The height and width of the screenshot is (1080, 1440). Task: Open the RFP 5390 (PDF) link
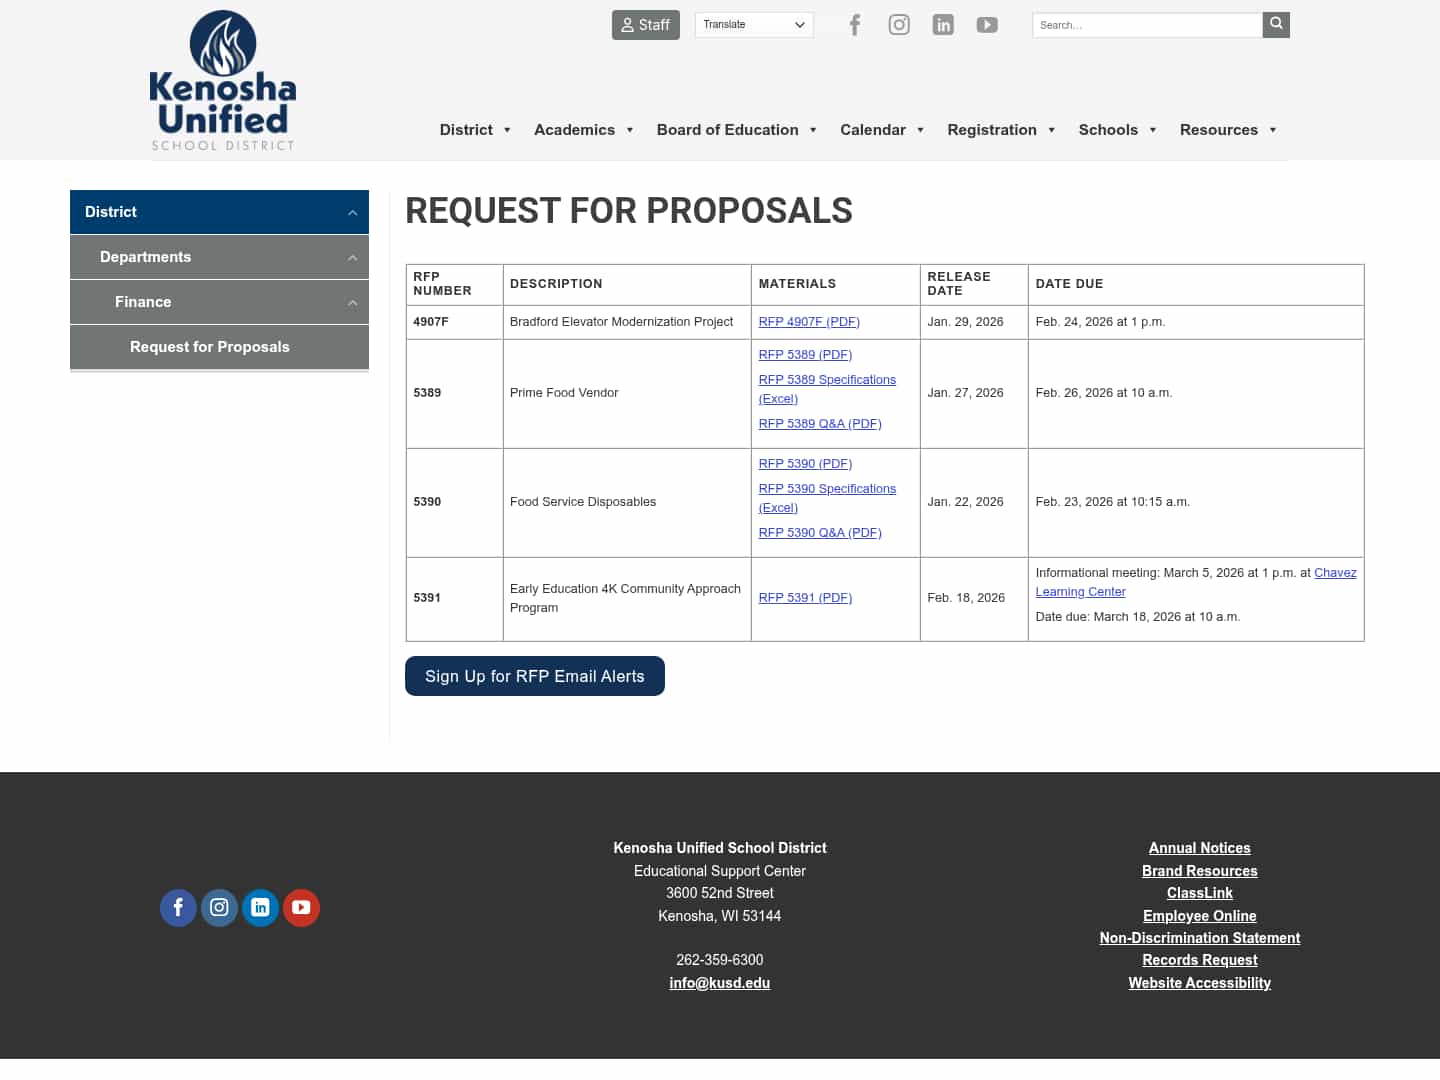(x=805, y=464)
